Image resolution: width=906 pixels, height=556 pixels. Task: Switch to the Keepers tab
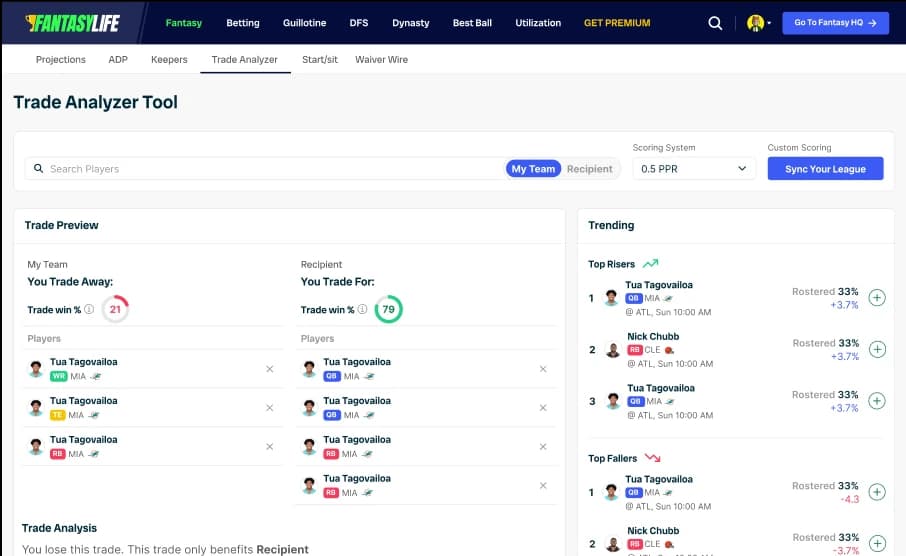click(169, 60)
